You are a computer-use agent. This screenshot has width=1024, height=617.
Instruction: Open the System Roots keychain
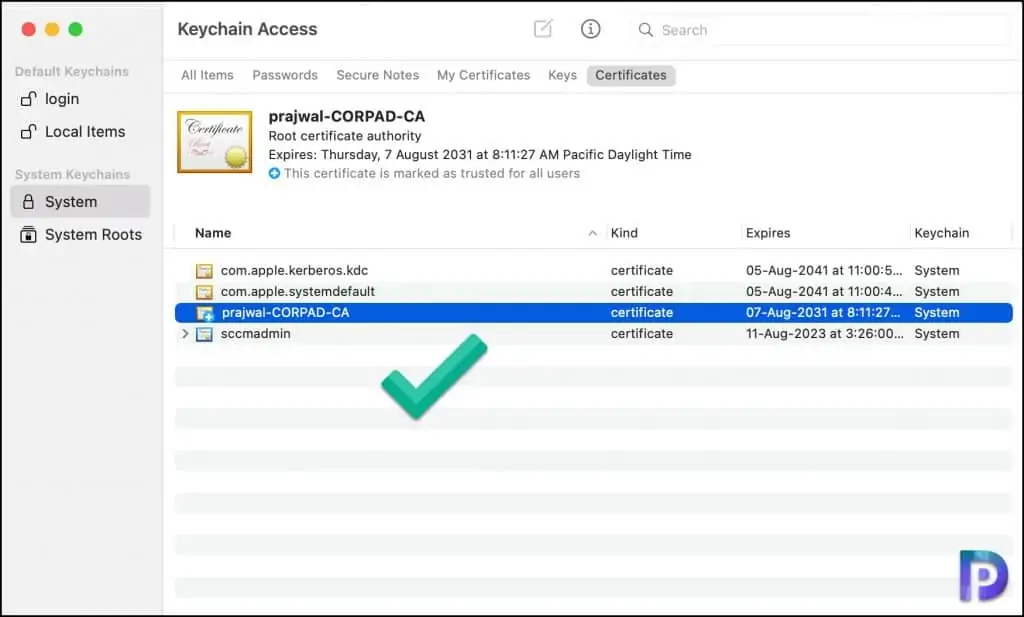point(80,234)
